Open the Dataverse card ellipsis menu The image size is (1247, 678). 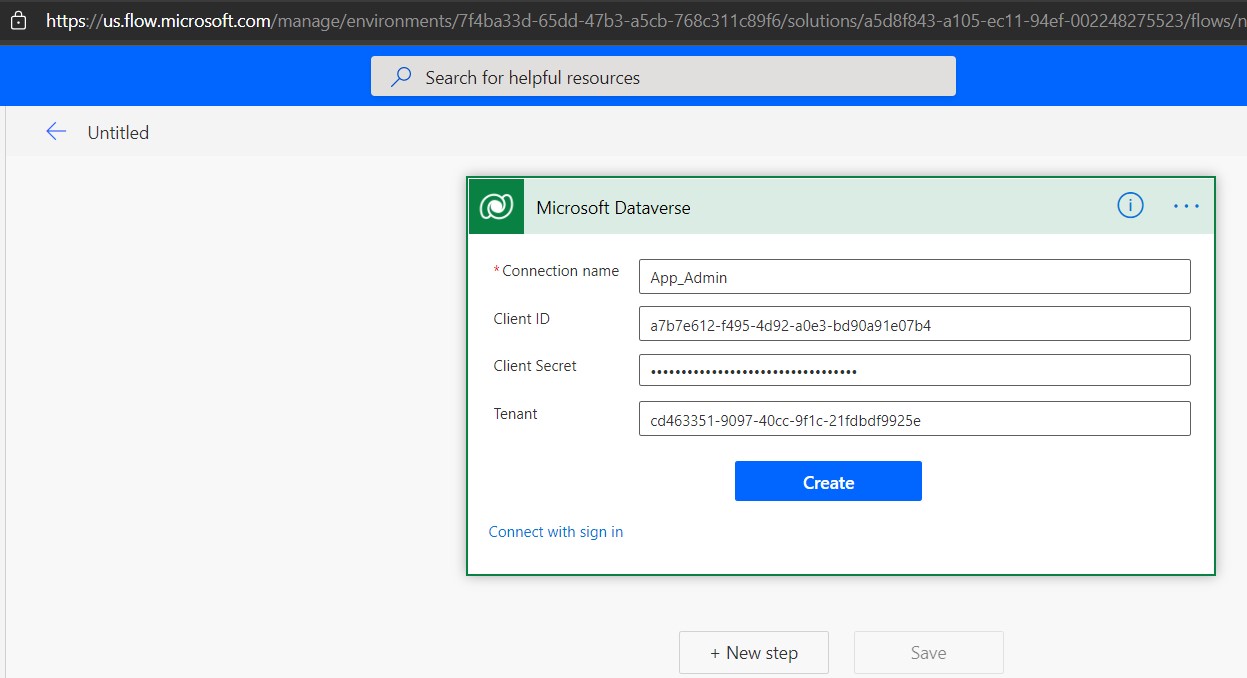click(1186, 206)
